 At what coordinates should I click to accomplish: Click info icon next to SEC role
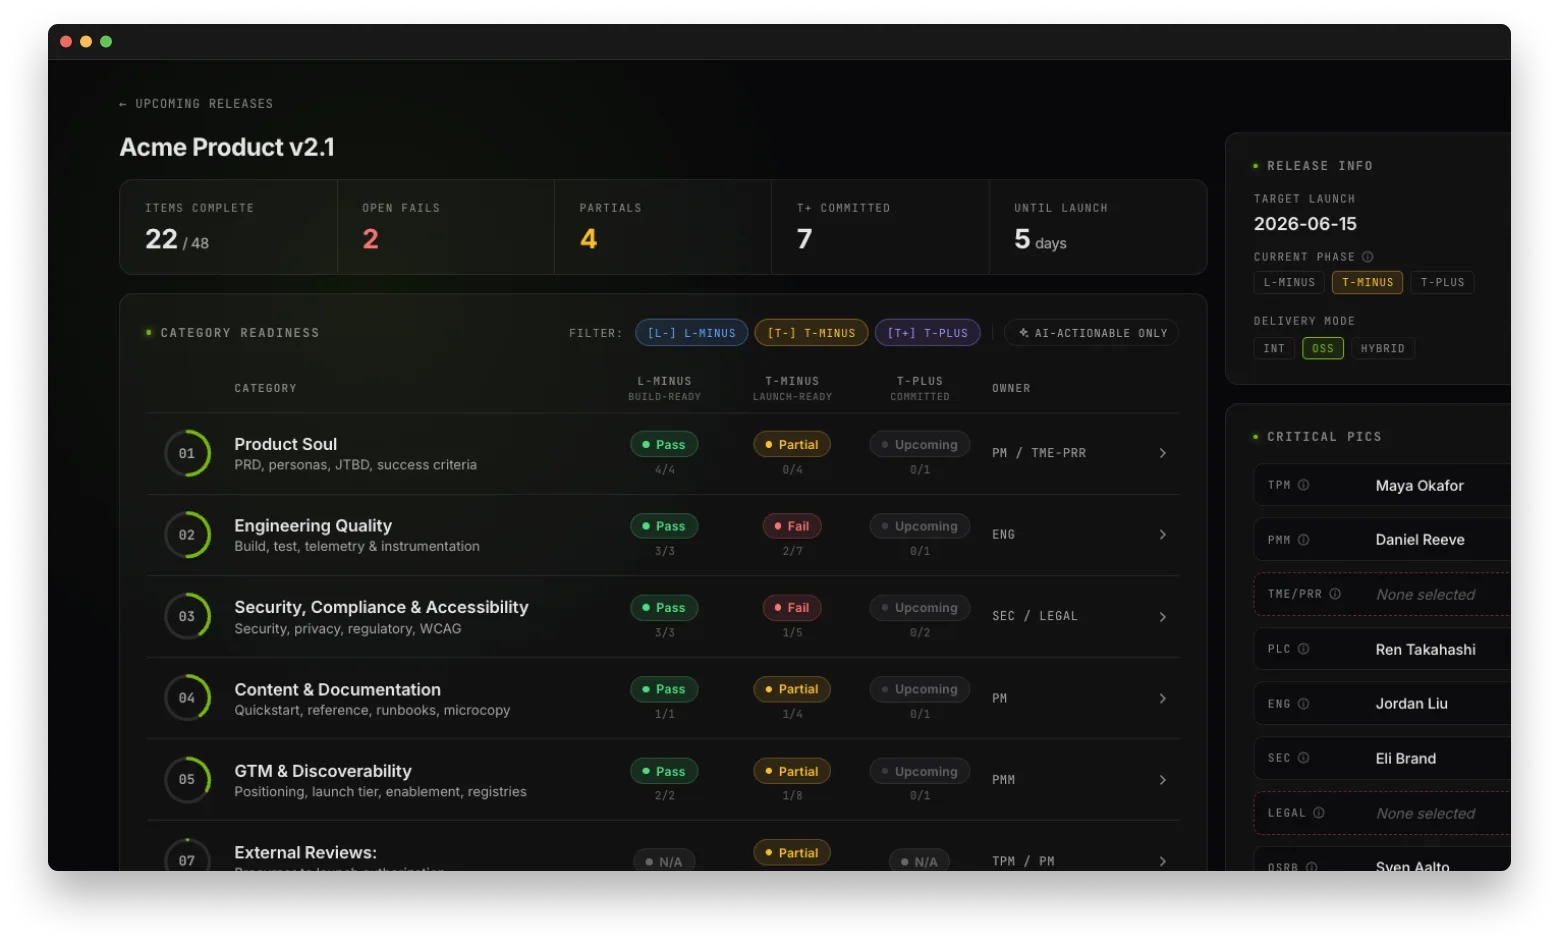(1303, 758)
